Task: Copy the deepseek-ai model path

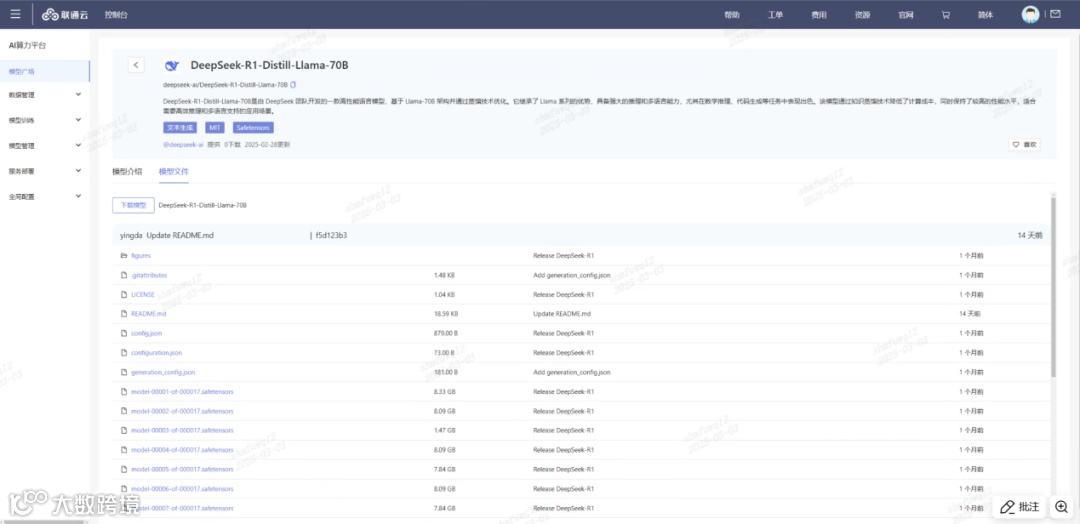Action: click(x=293, y=85)
